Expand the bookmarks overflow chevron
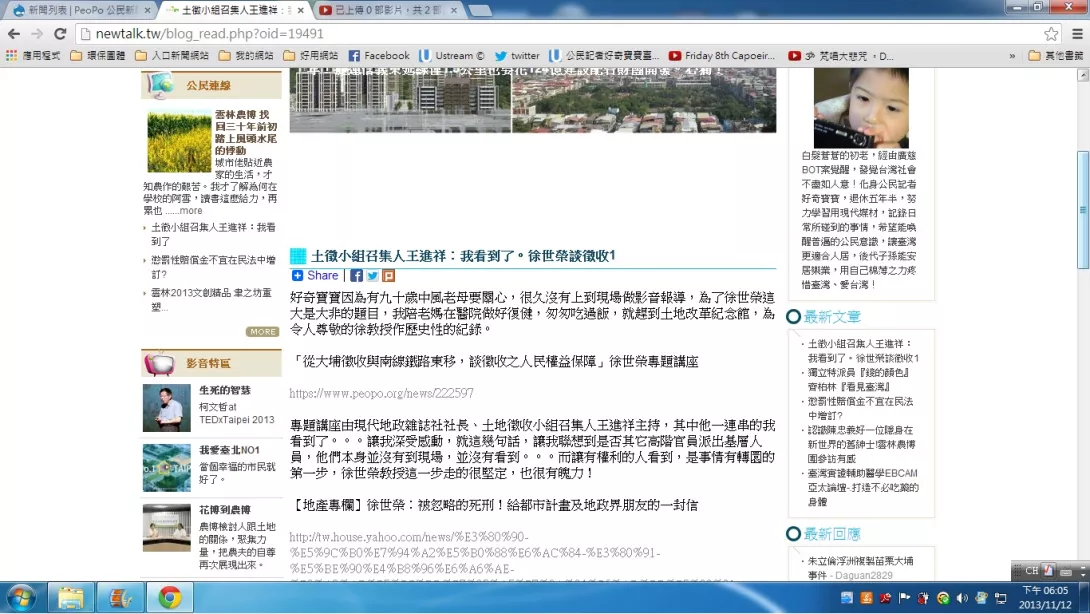This screenshot has height=614, width=1090. point(1013,56)
